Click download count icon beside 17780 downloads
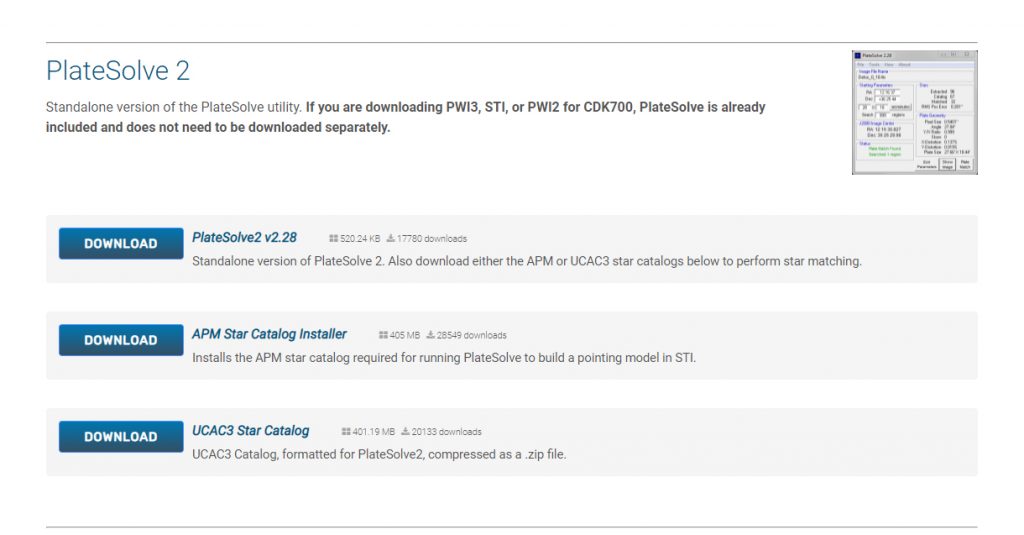This screenshot has height=535, width=1024. [391, 239]
